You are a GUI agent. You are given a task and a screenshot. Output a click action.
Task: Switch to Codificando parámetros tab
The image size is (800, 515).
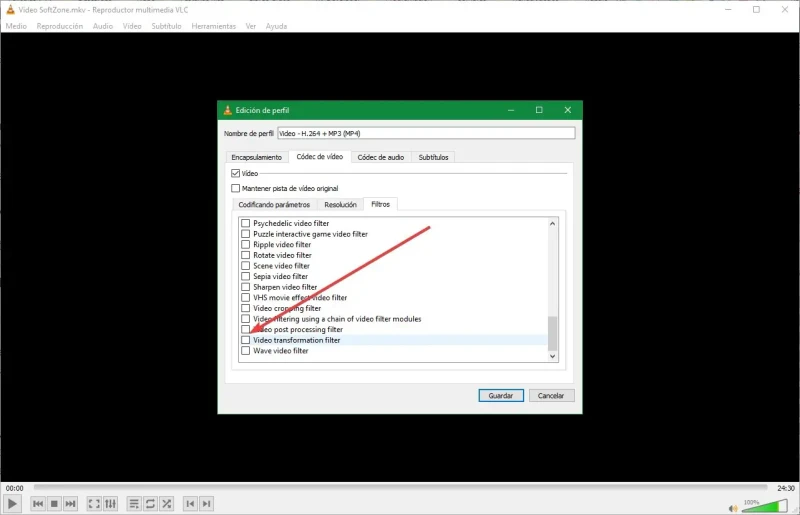(x=274, y=205)
